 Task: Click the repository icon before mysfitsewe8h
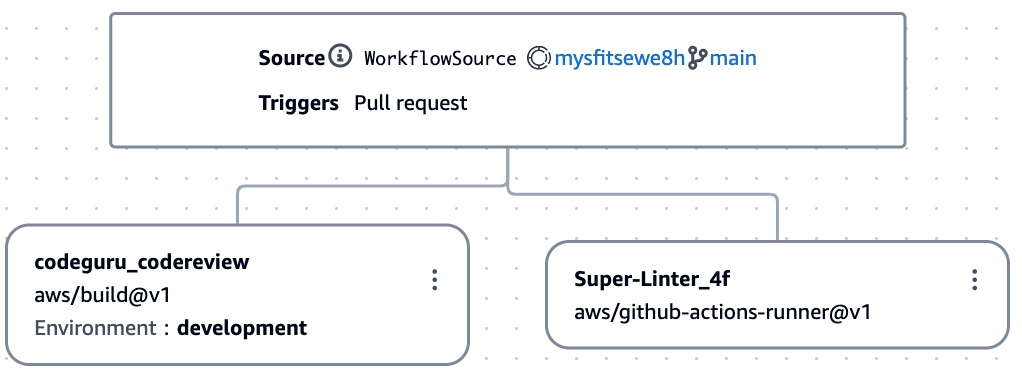tap(539, 58)
